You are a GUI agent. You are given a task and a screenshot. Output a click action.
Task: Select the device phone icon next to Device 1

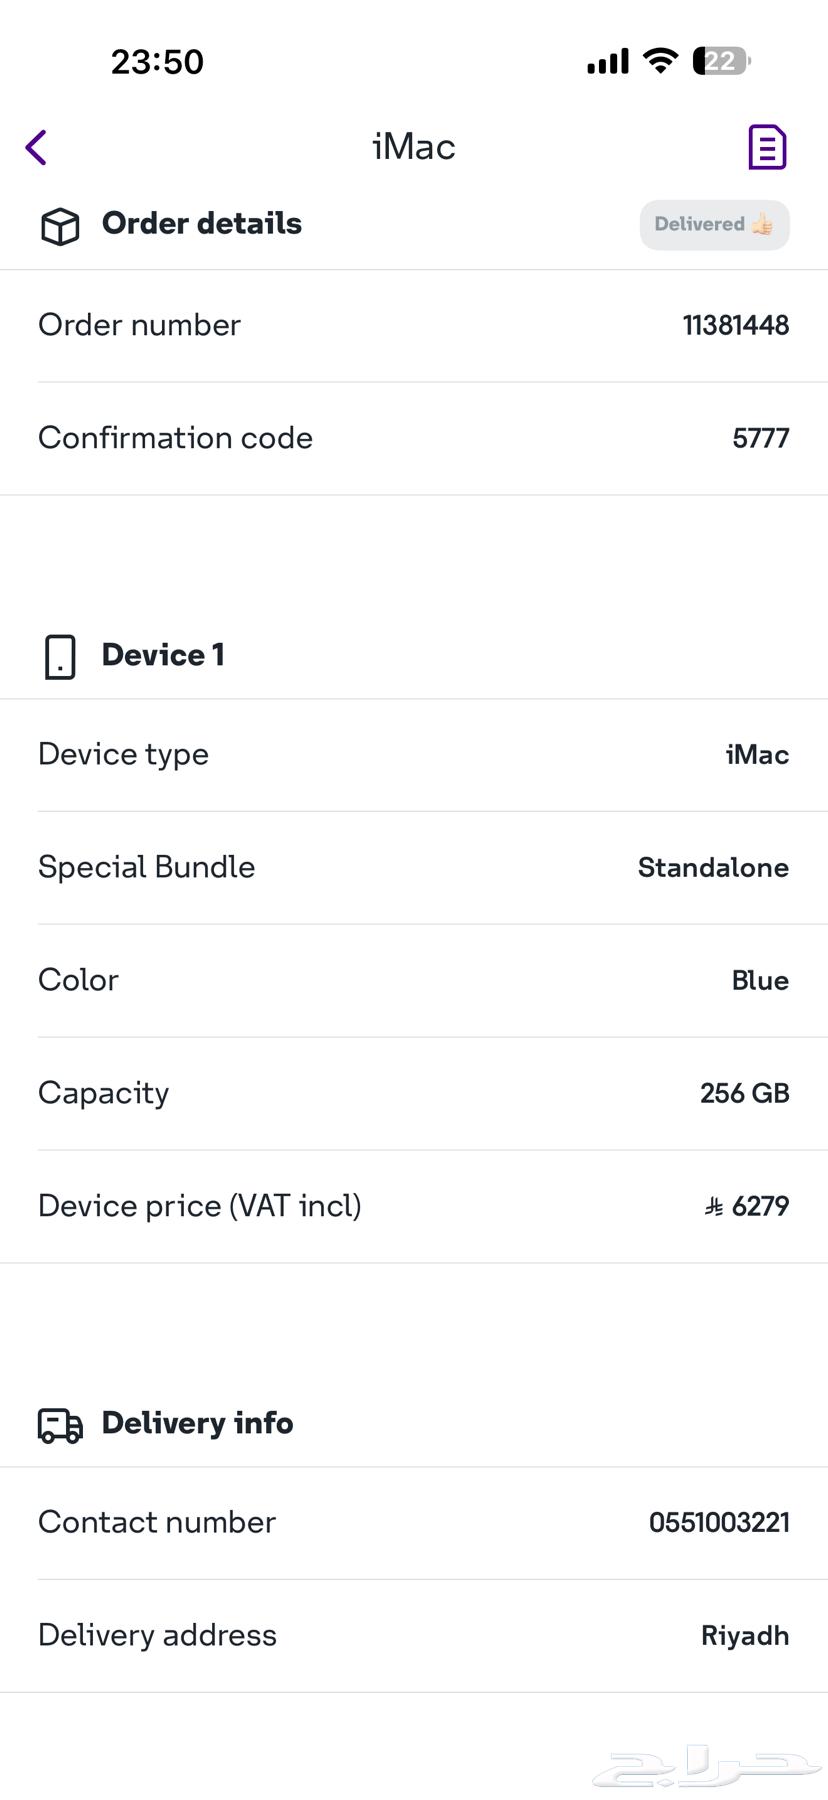[60, 655]
